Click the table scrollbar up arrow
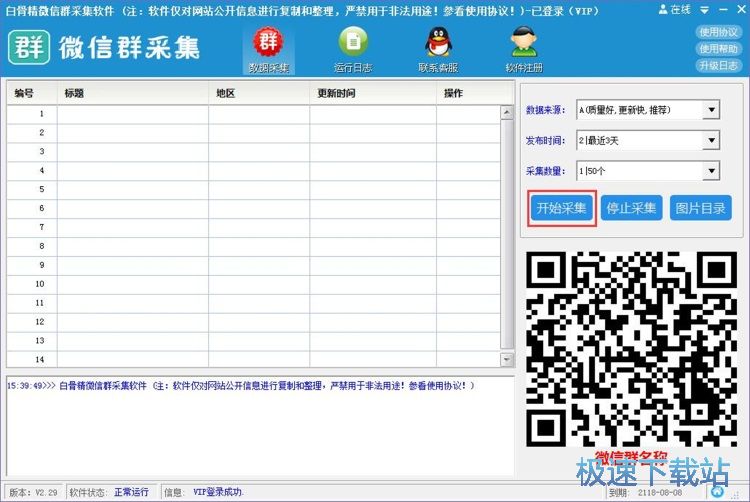 coord(507,113)
